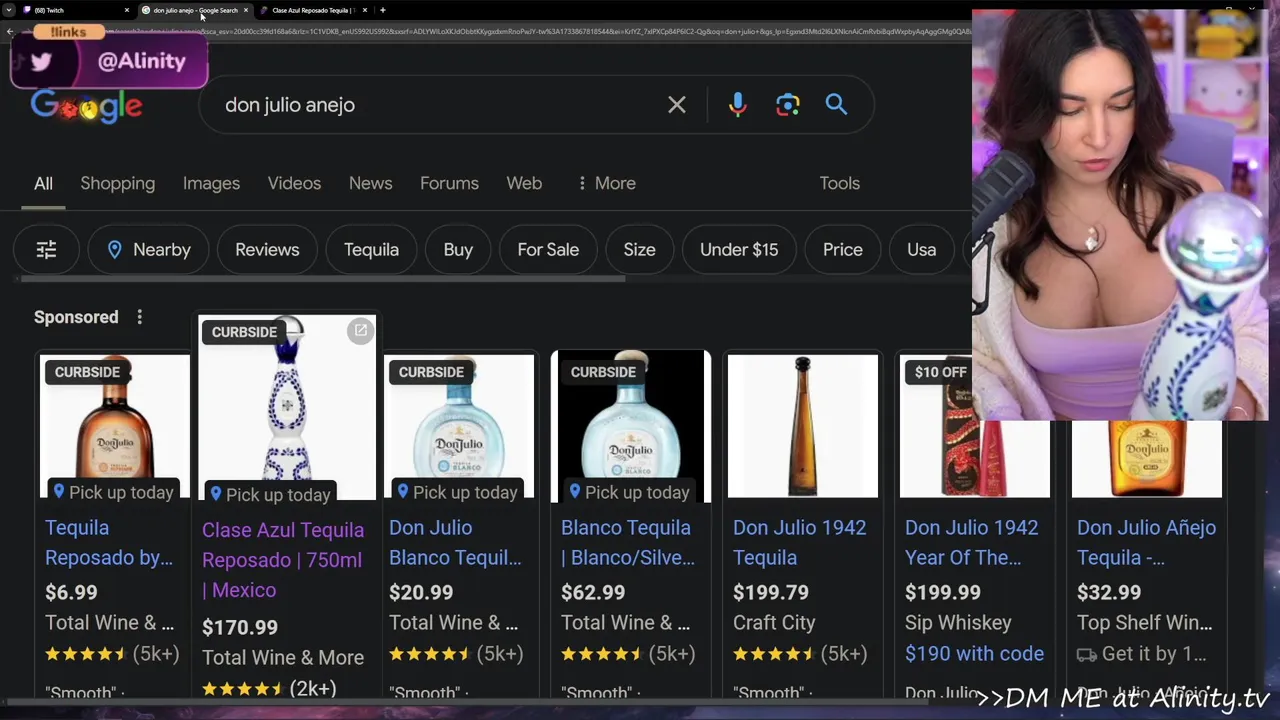Switch to the Images tab
This screenshot has width=1280, height=720.
point(211,183)
